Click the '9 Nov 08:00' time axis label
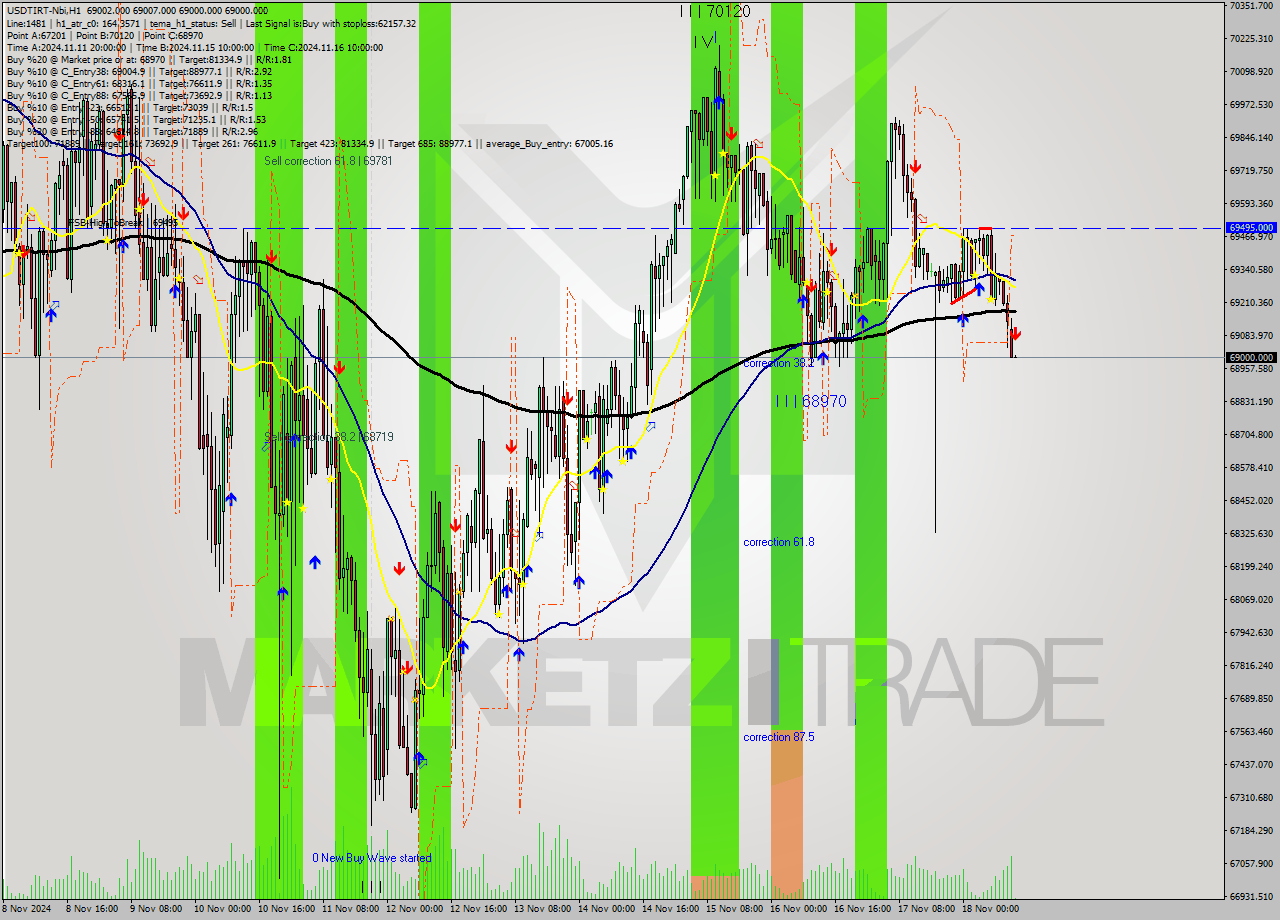The height and width of the screenshot is (920, 1280). click(158, 909)
